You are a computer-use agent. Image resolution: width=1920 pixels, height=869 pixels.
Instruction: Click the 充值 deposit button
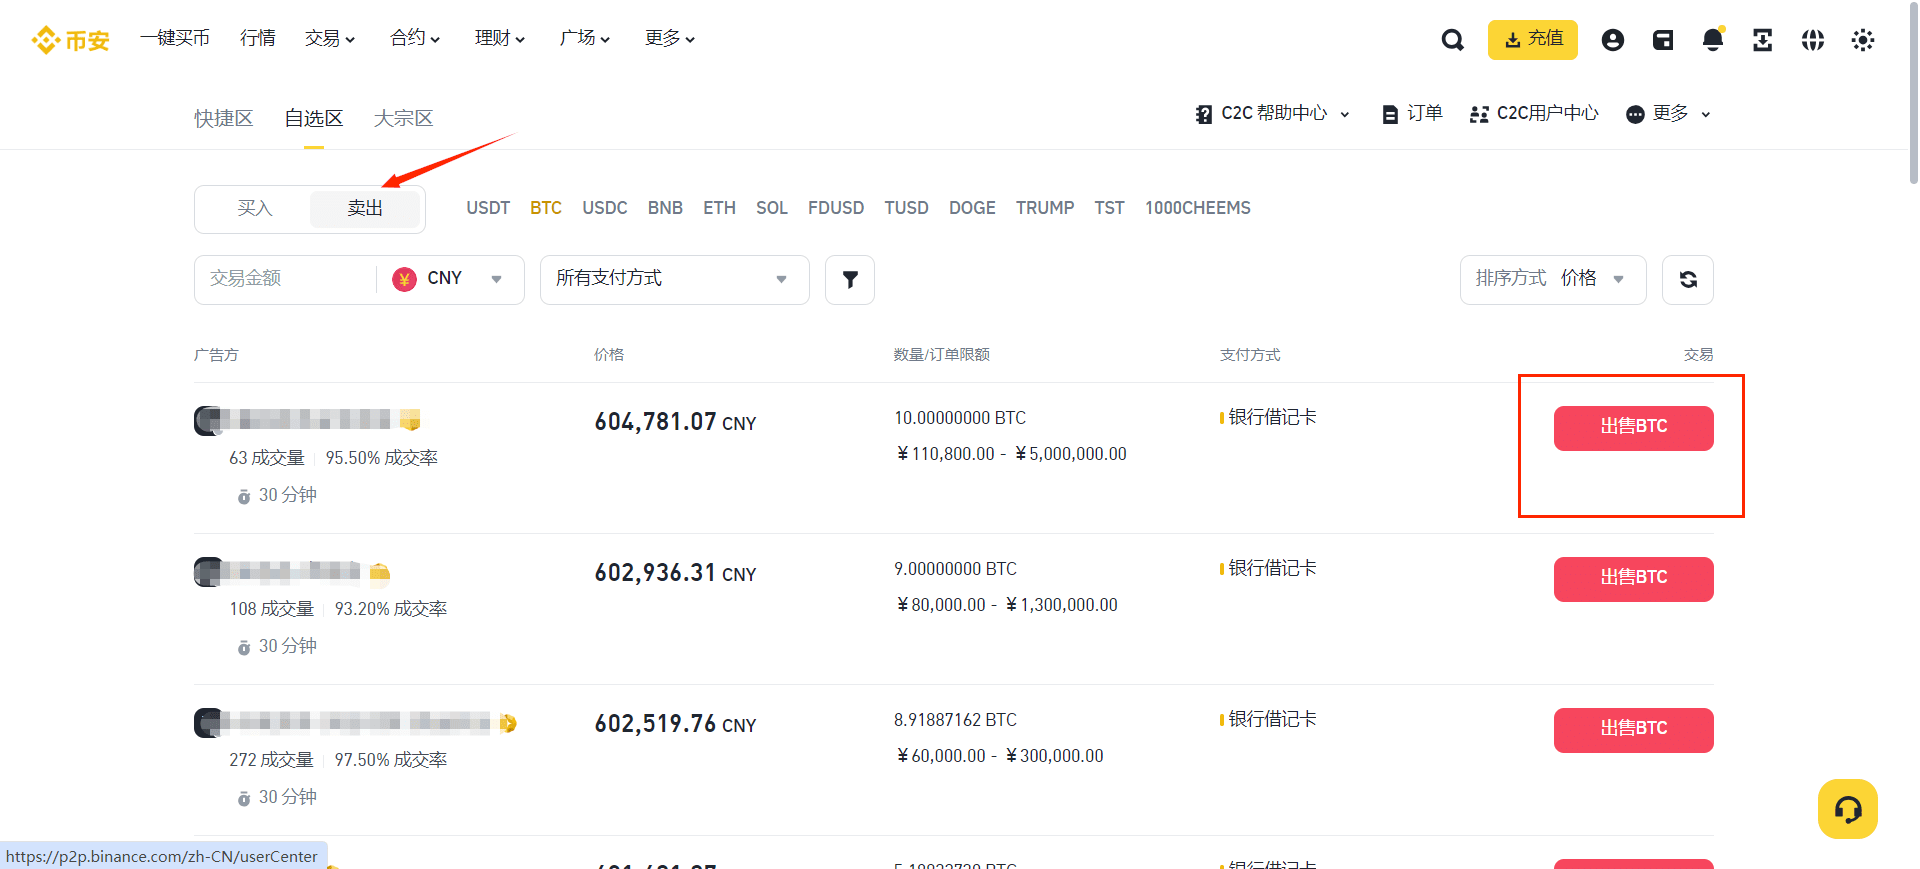(1533, 40)
